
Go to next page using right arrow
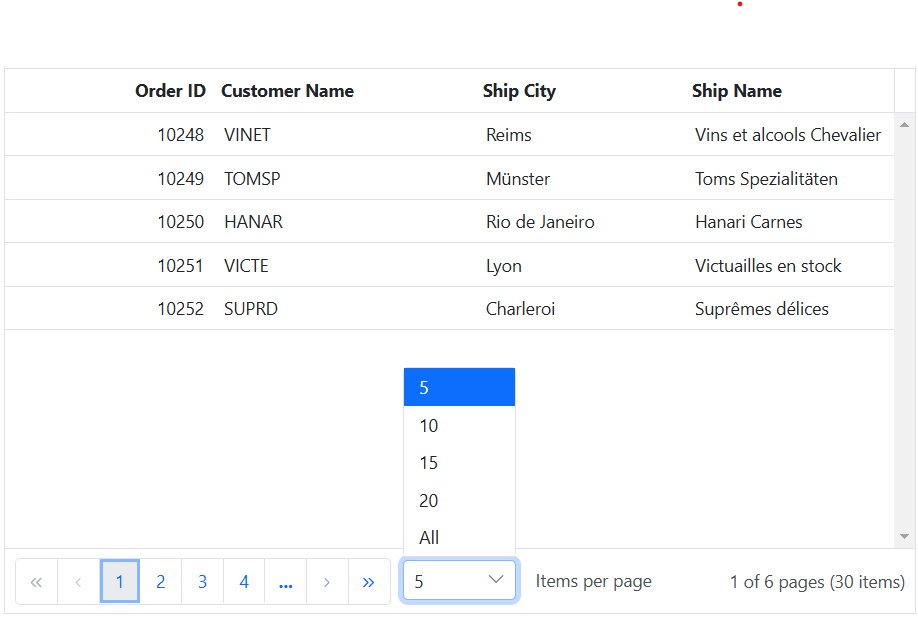point(327,582)
